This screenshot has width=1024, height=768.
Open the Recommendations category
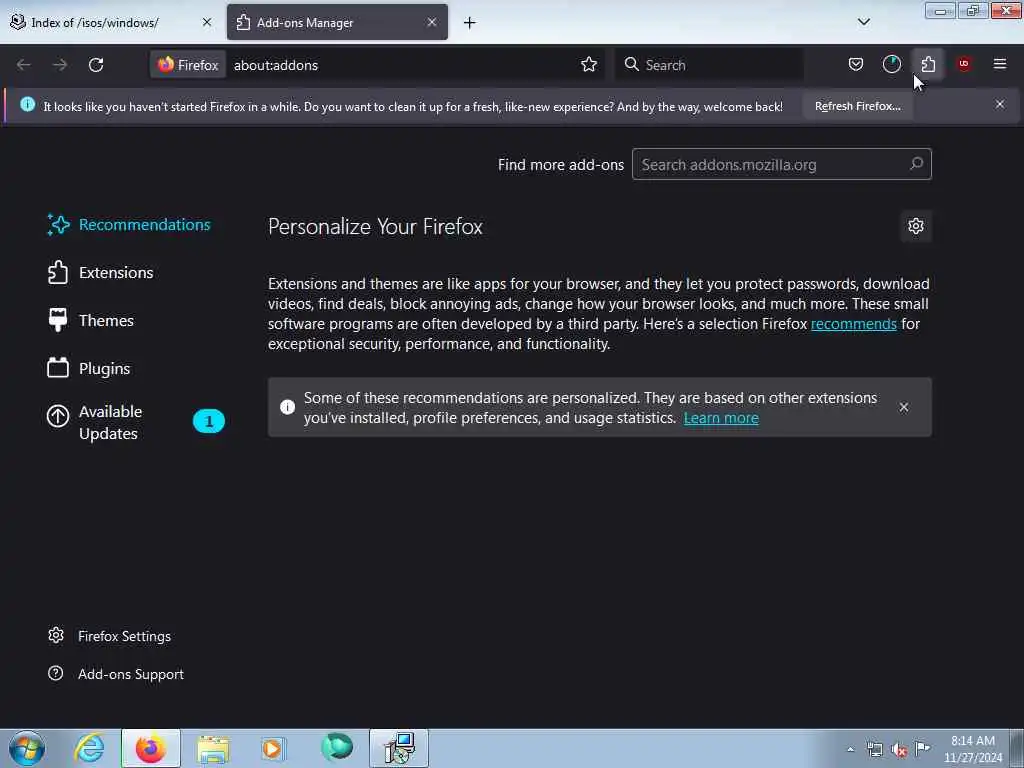[x=129, y=225]
